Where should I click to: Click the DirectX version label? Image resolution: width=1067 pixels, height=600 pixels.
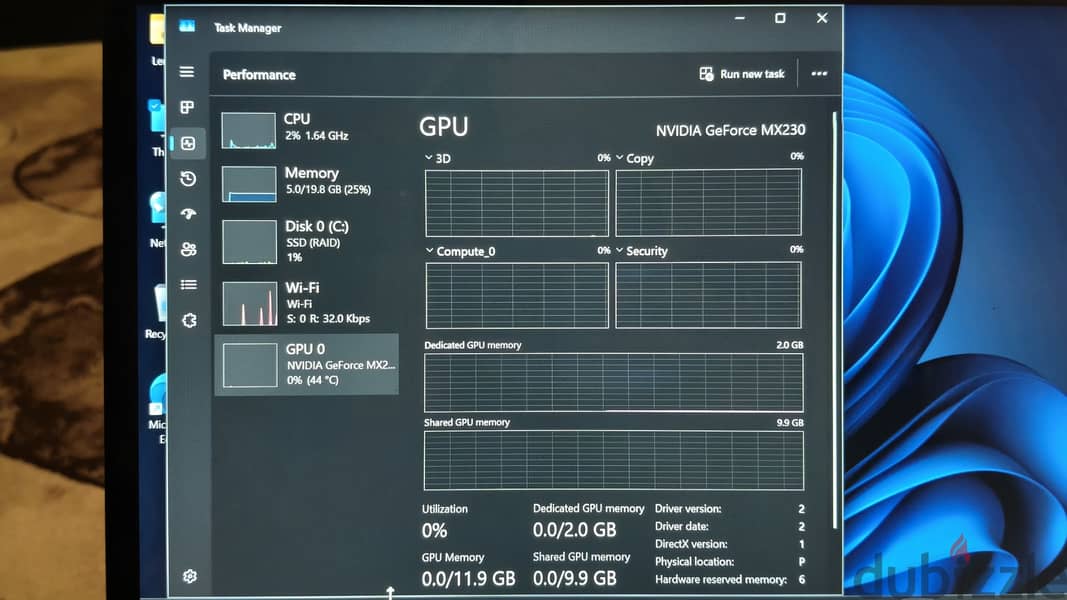pyautogui.click(x=691, y=544)
